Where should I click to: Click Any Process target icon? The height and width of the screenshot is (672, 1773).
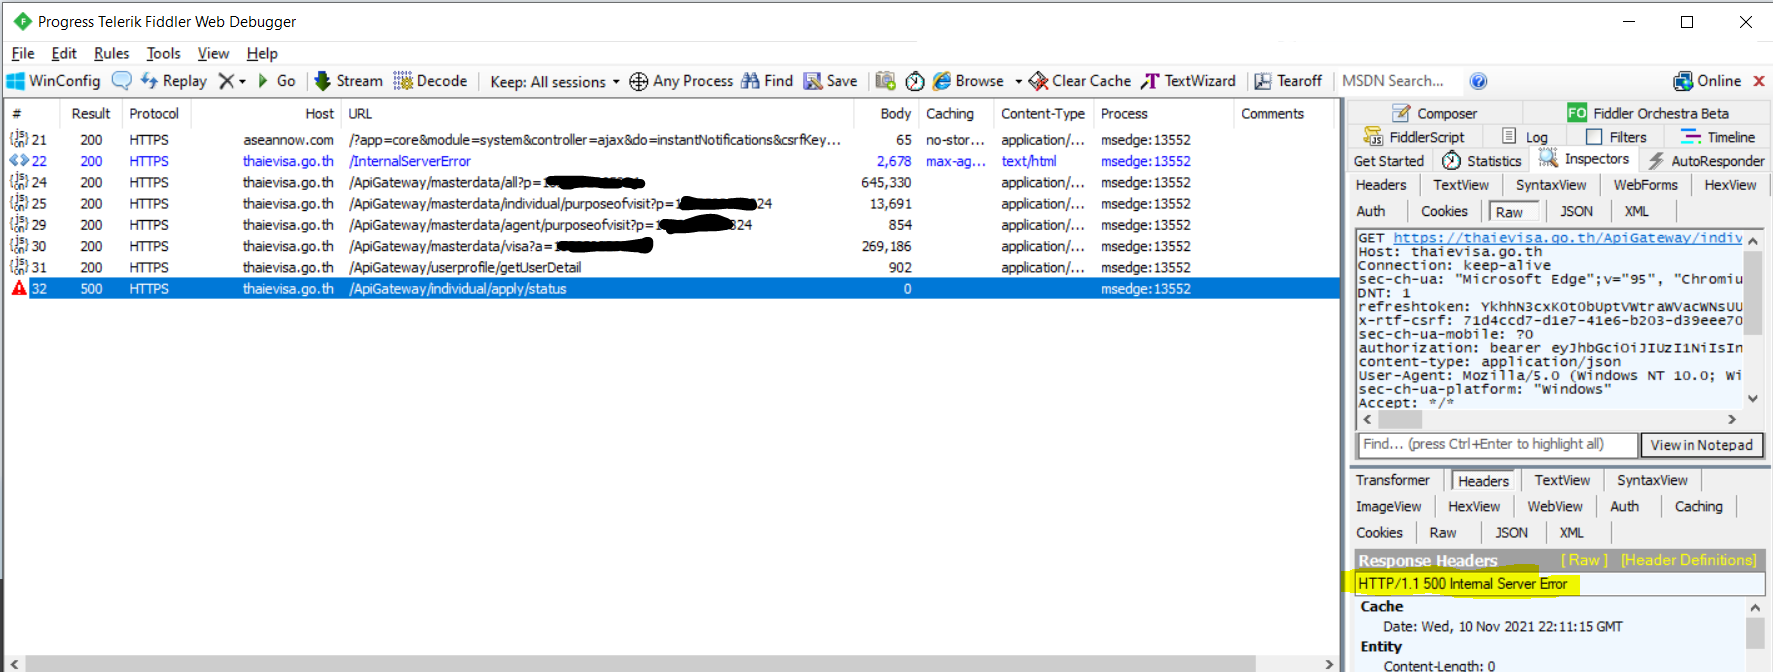click(638, 81)
